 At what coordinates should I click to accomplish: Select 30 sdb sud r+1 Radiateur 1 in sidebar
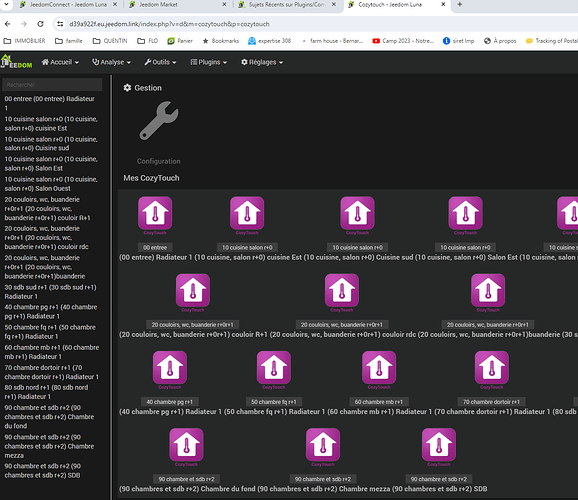tap(51, 292)
